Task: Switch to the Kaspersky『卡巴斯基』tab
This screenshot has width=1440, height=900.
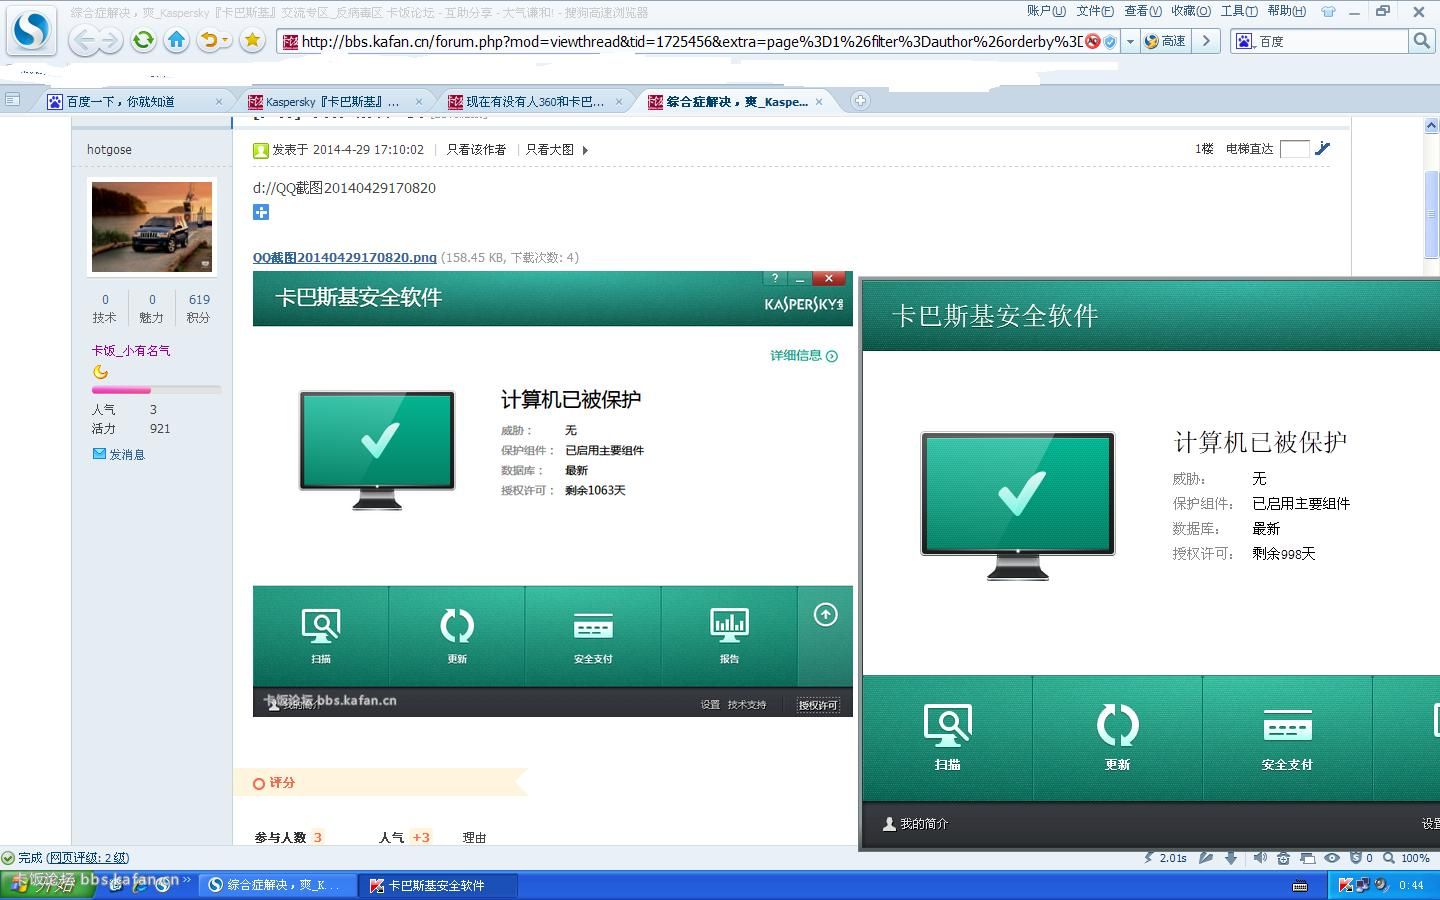Action: (334, 101)
